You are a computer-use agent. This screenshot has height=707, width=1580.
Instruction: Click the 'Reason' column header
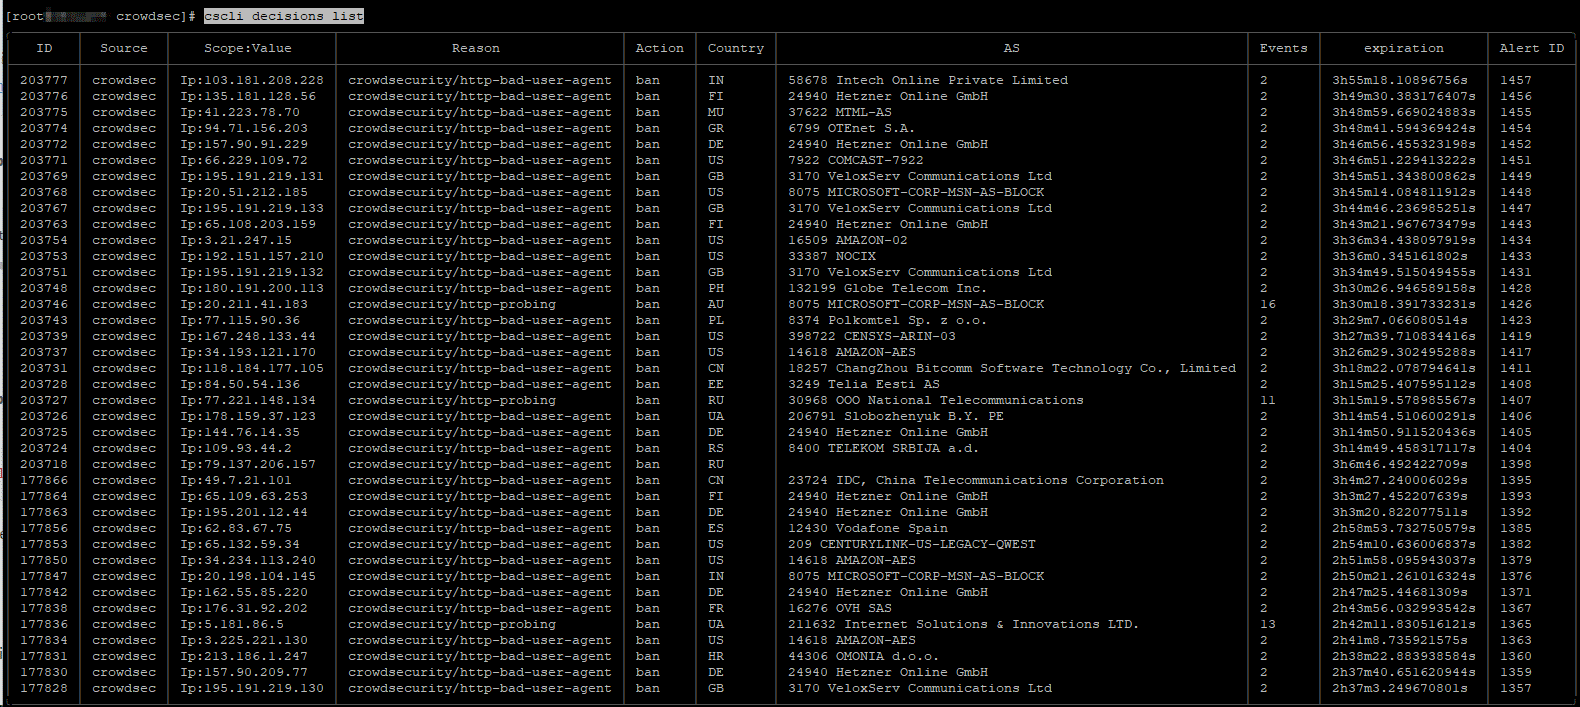click(475, 48)
